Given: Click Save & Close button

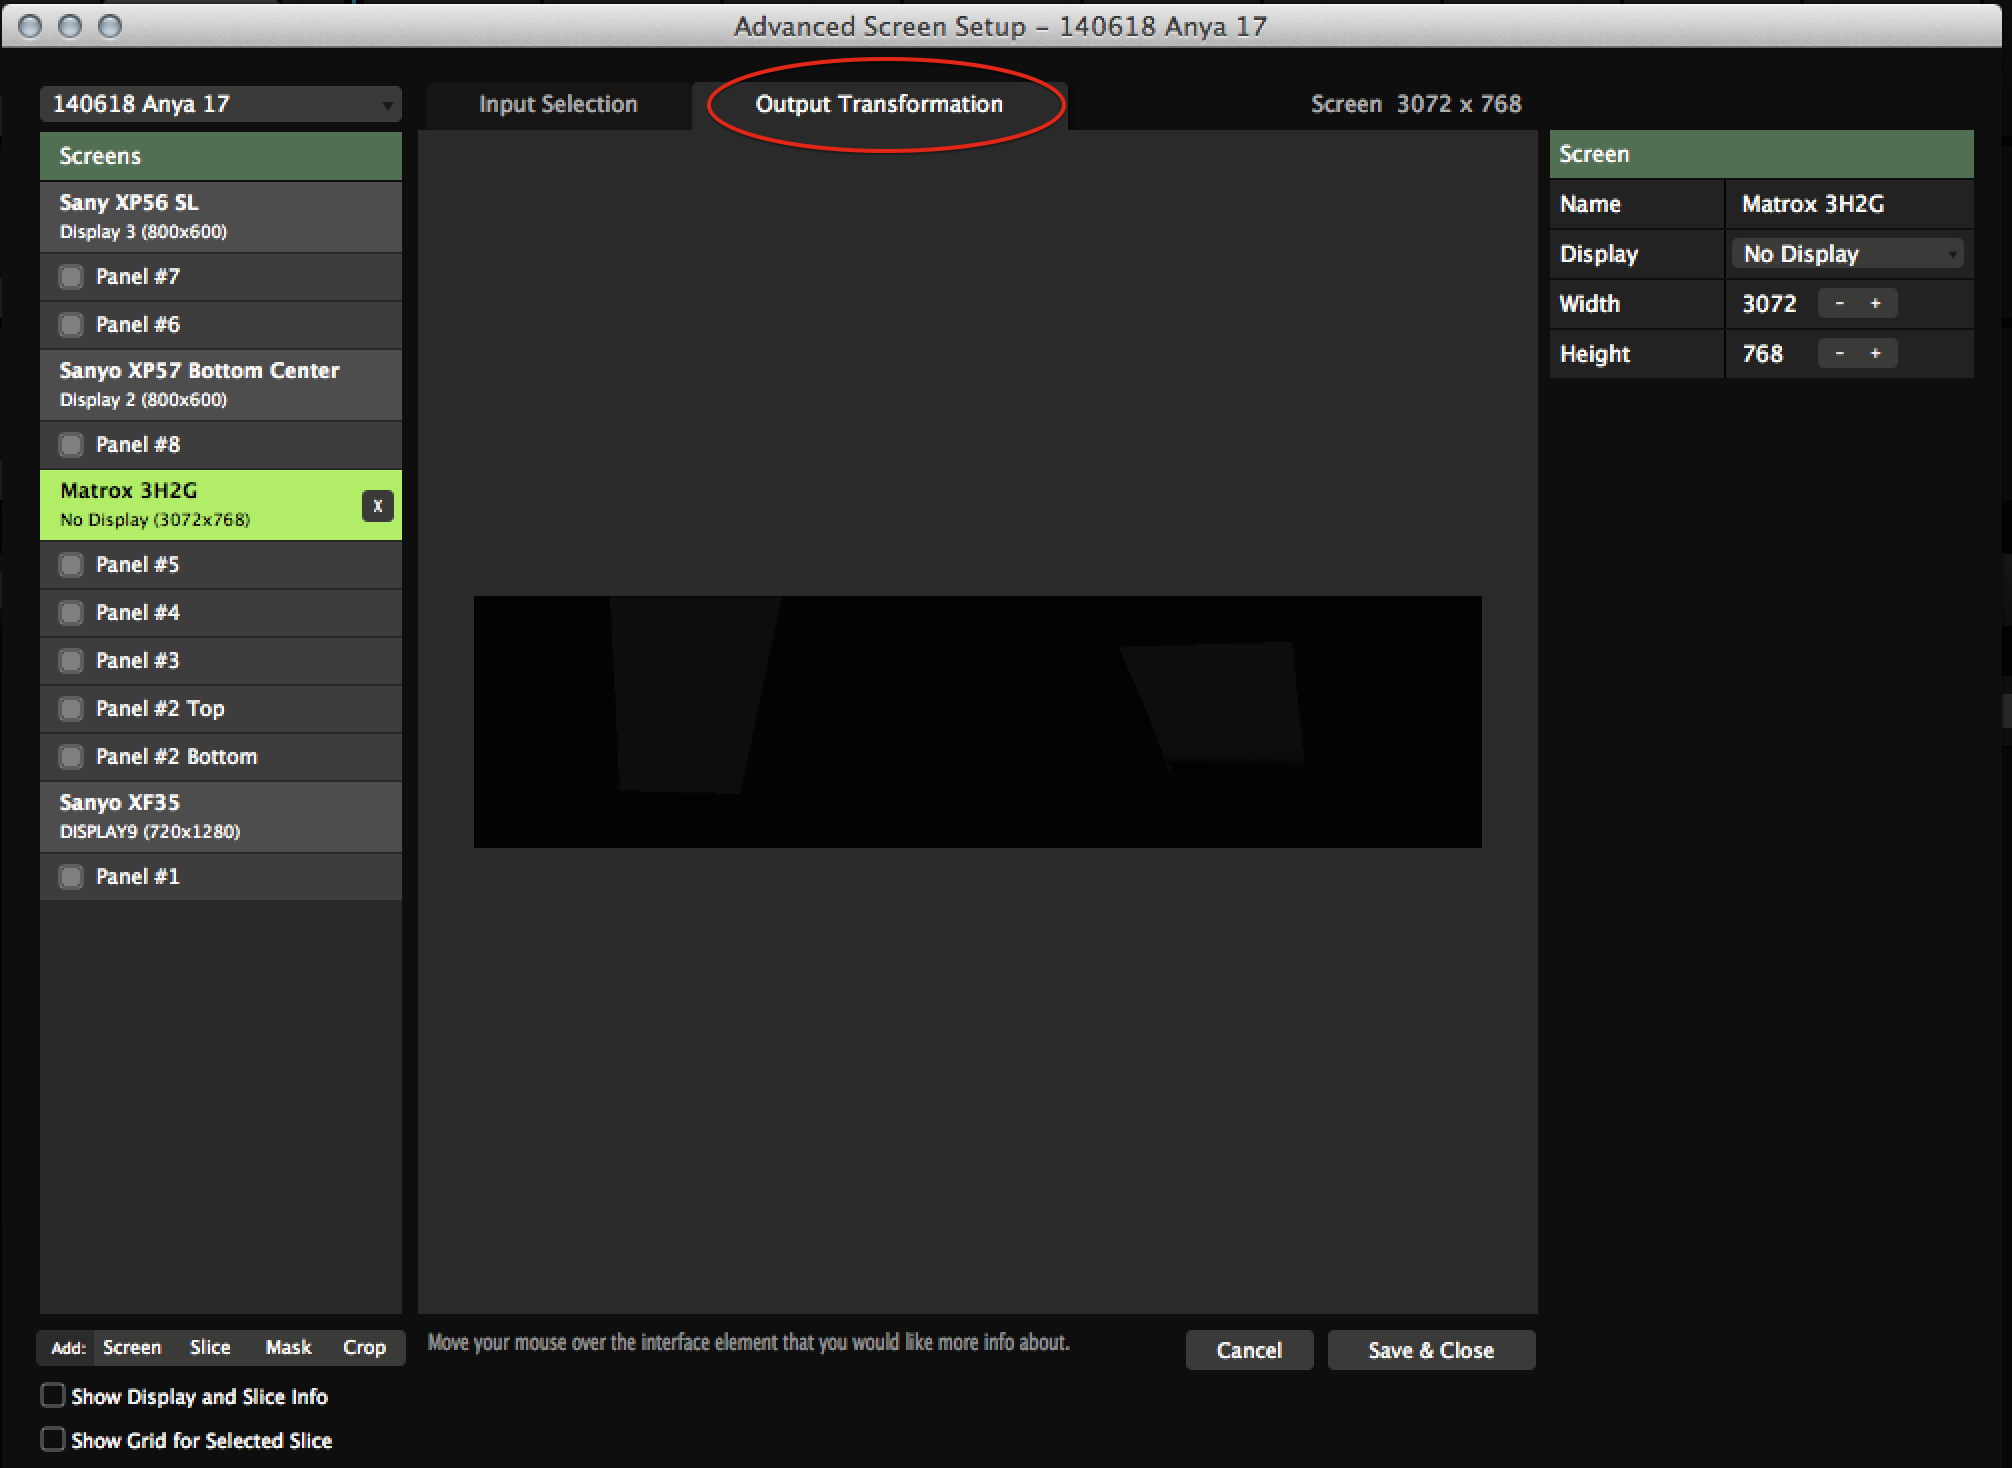Looking at the screenshot, I should 1430,1350.
